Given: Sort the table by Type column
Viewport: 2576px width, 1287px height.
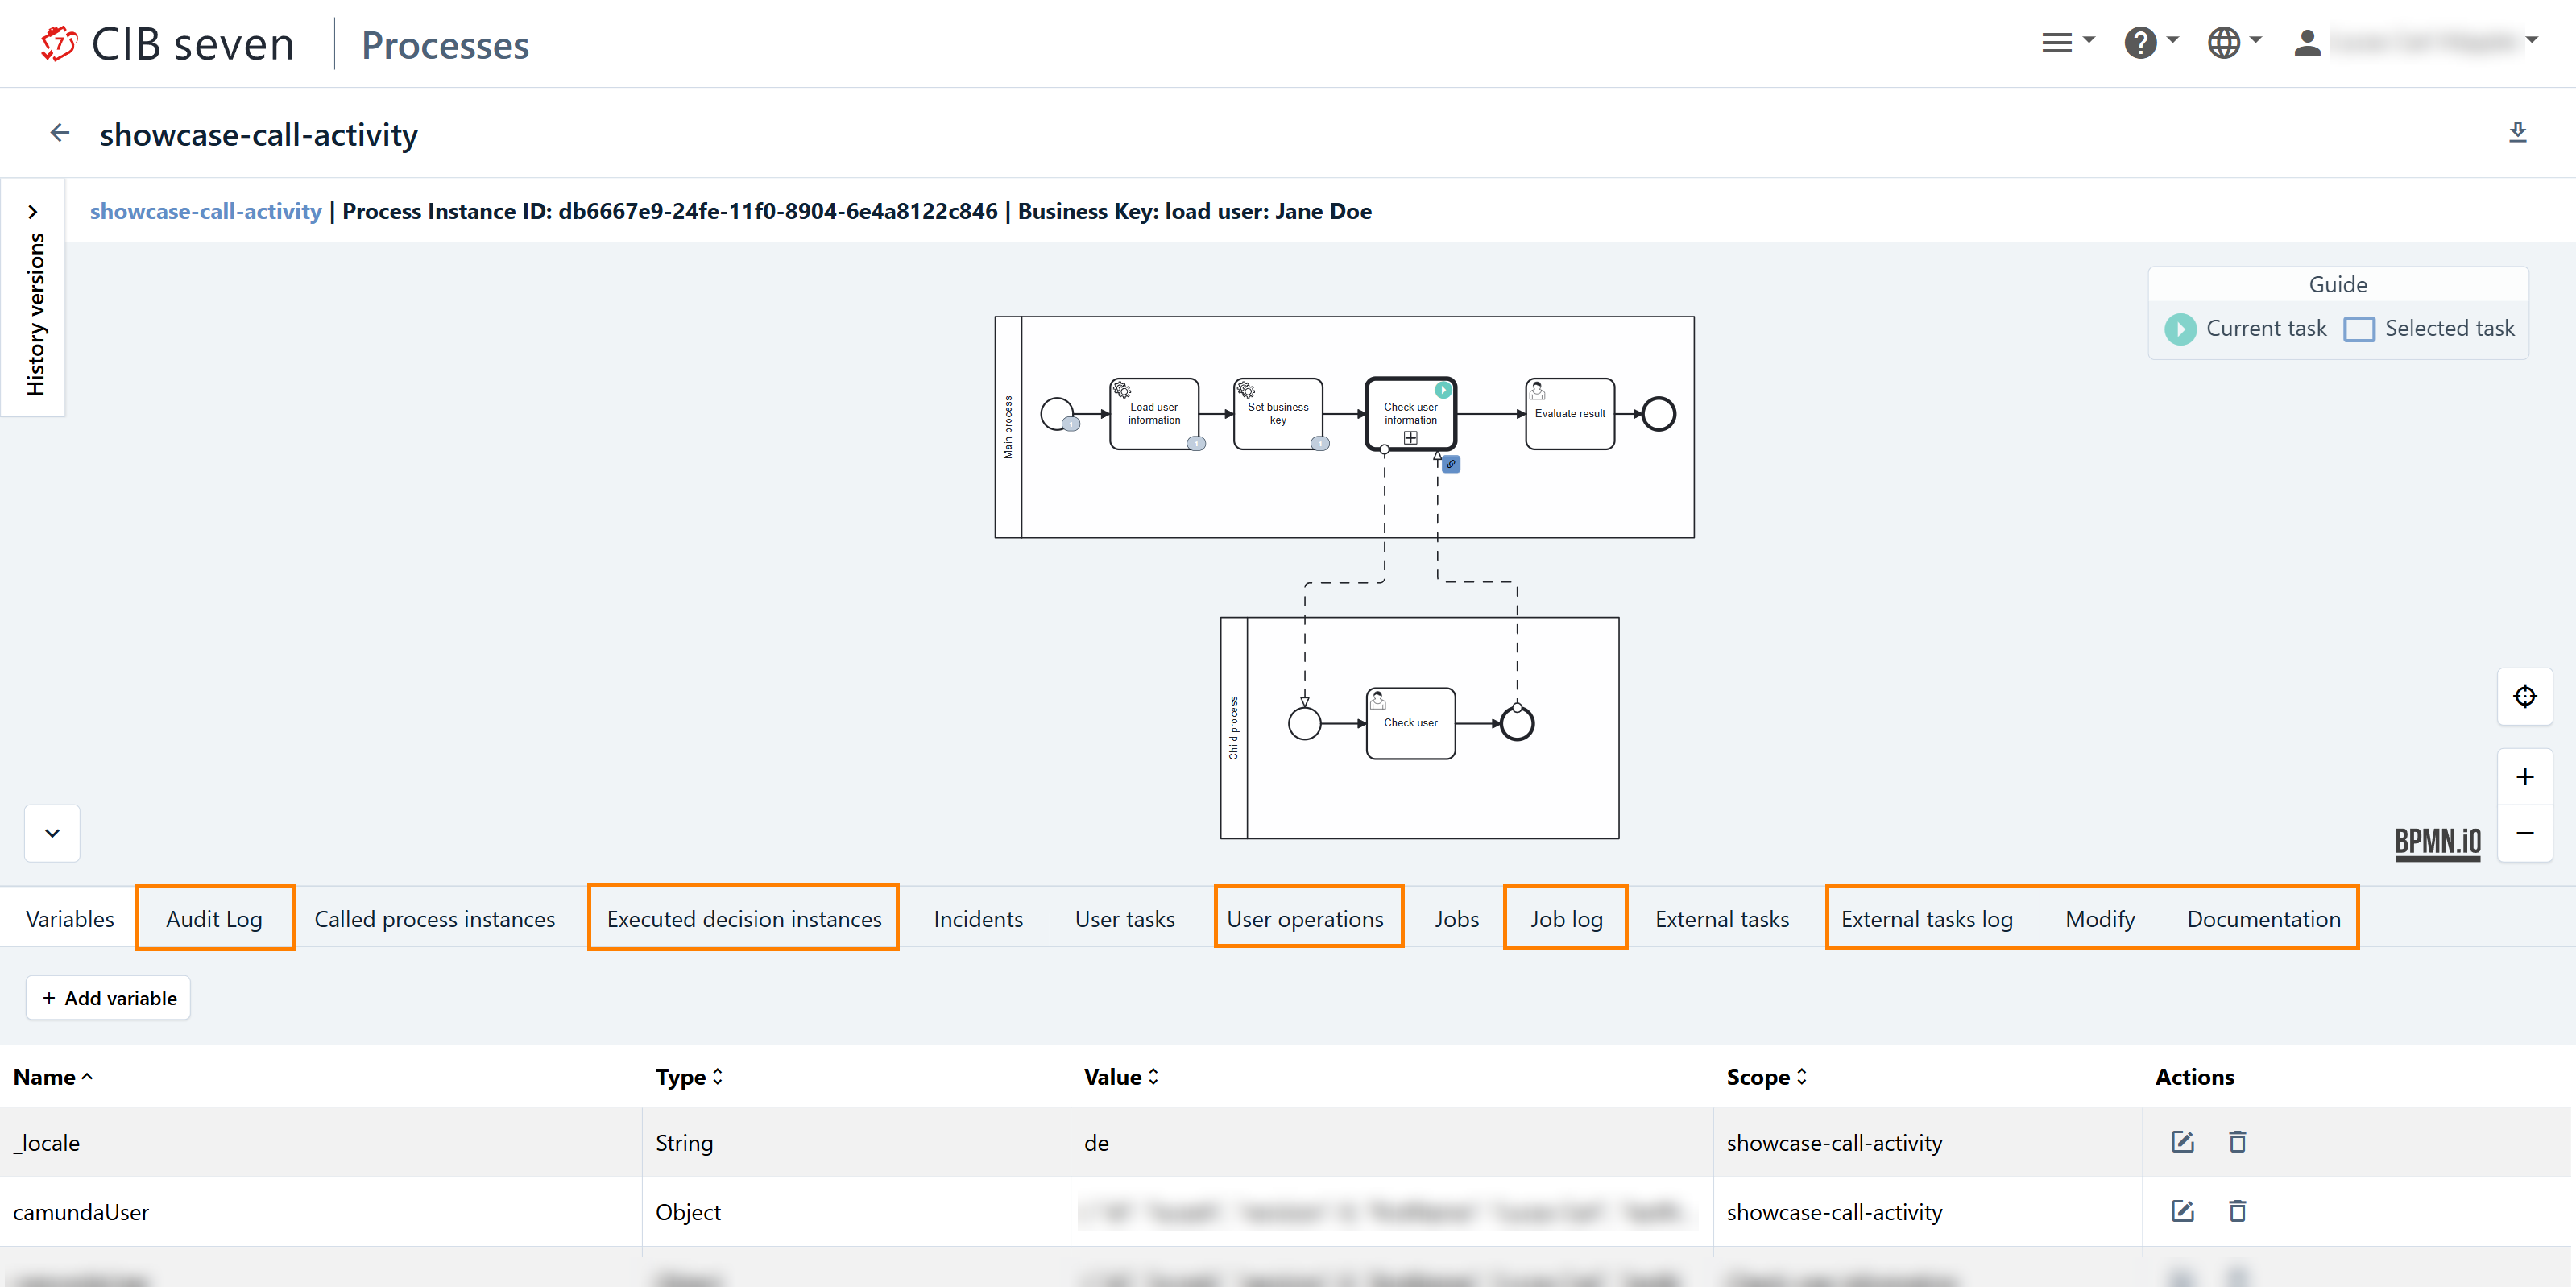Looking at the screenshot, I should 689,1077.
